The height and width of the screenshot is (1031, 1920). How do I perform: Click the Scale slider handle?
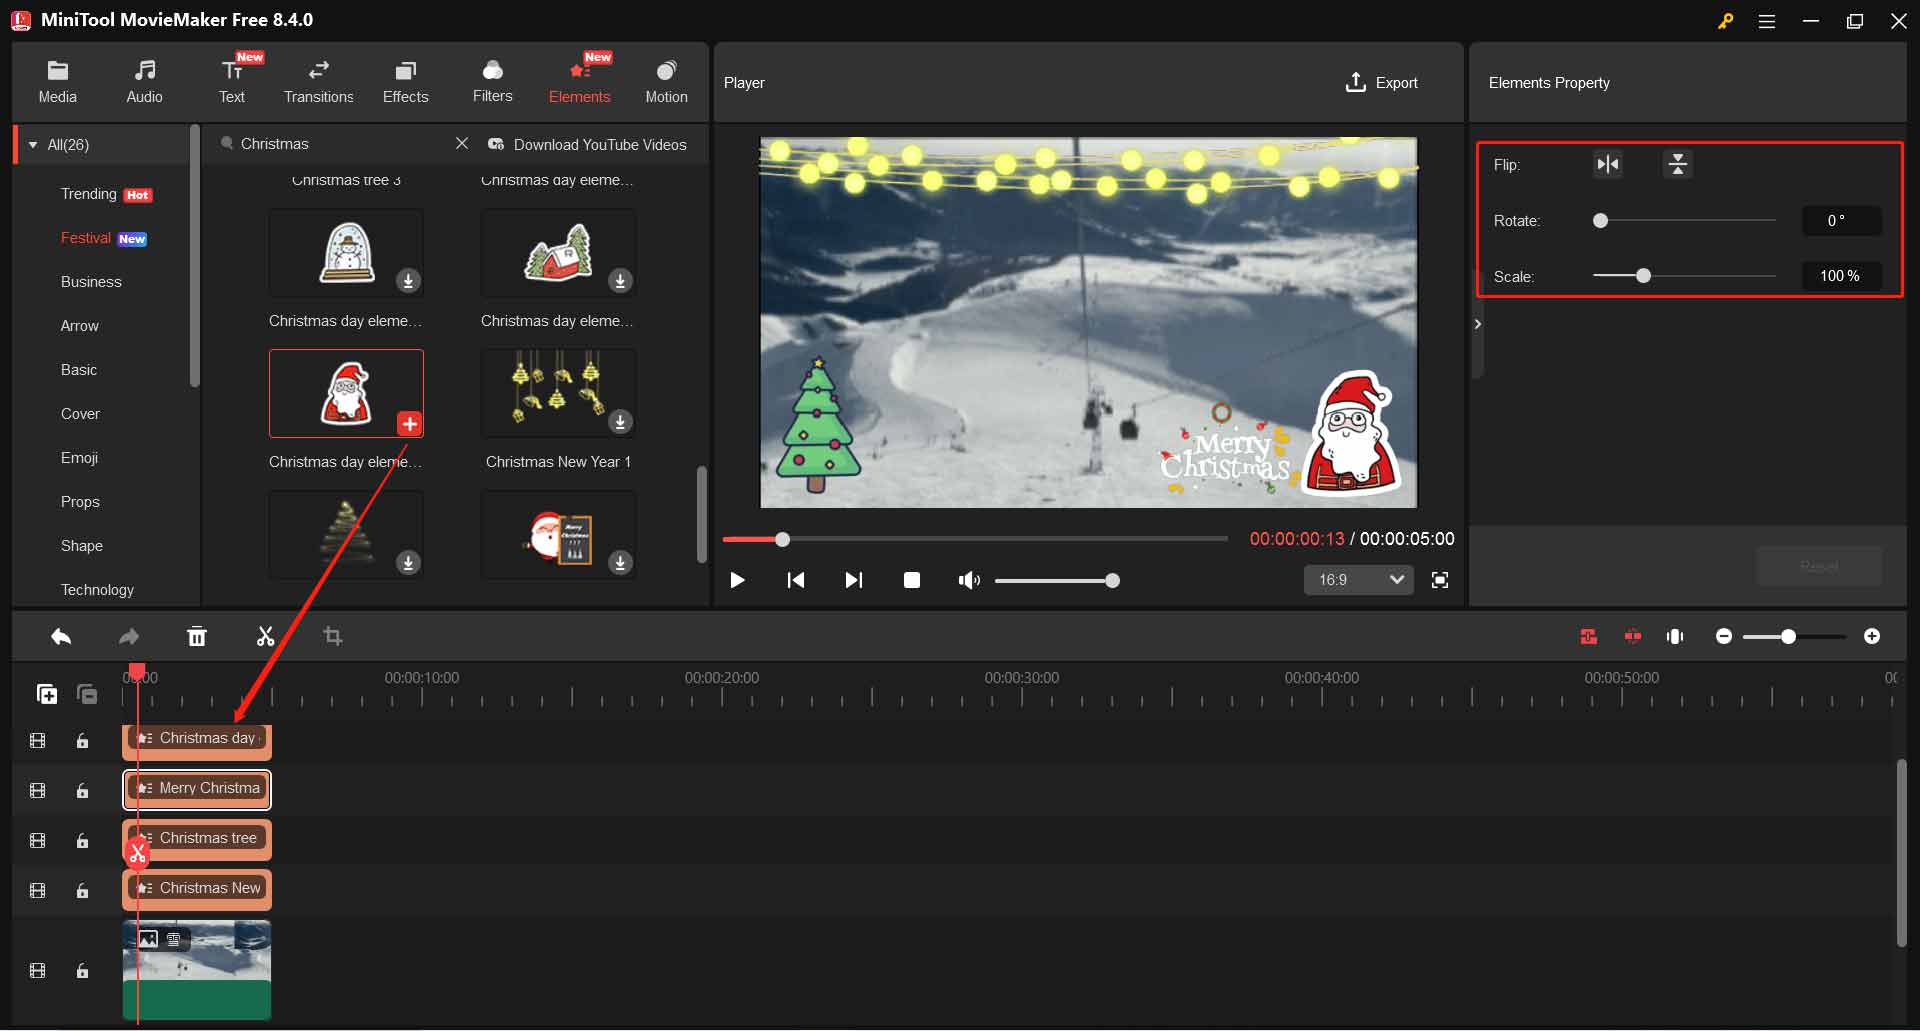coord(1643,275)
